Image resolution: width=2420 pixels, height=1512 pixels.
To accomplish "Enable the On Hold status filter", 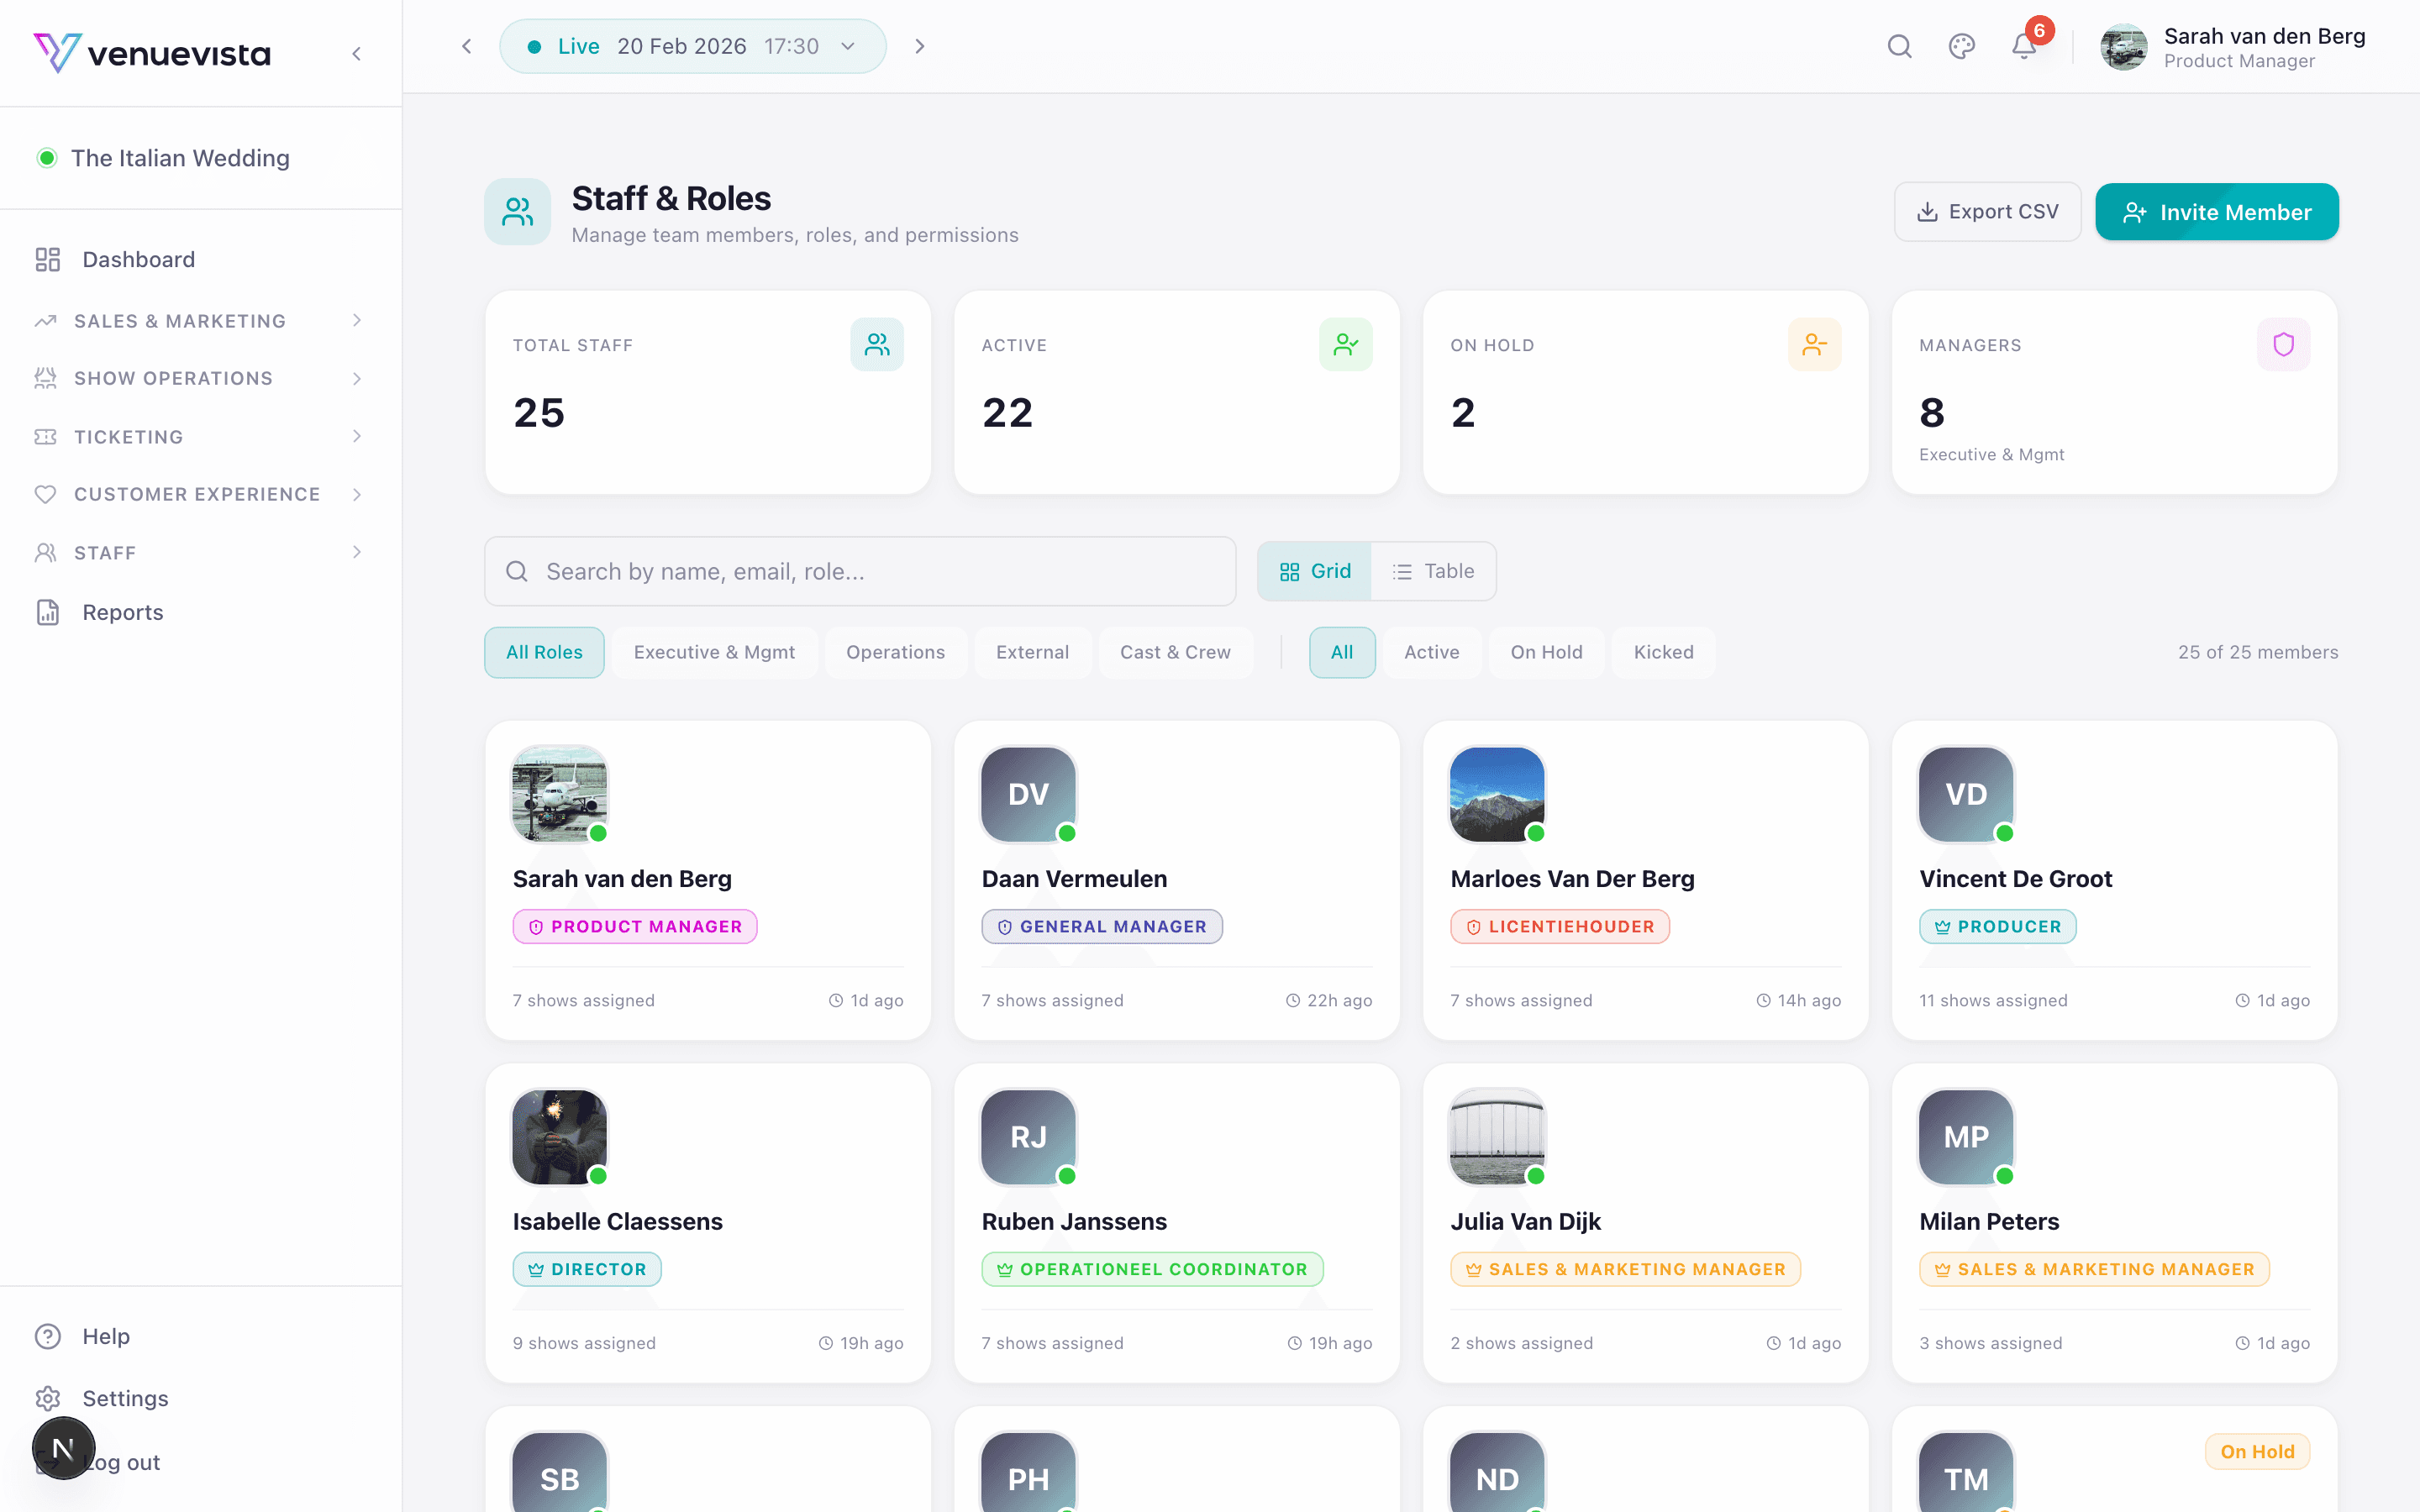I will click(1546, 651).
